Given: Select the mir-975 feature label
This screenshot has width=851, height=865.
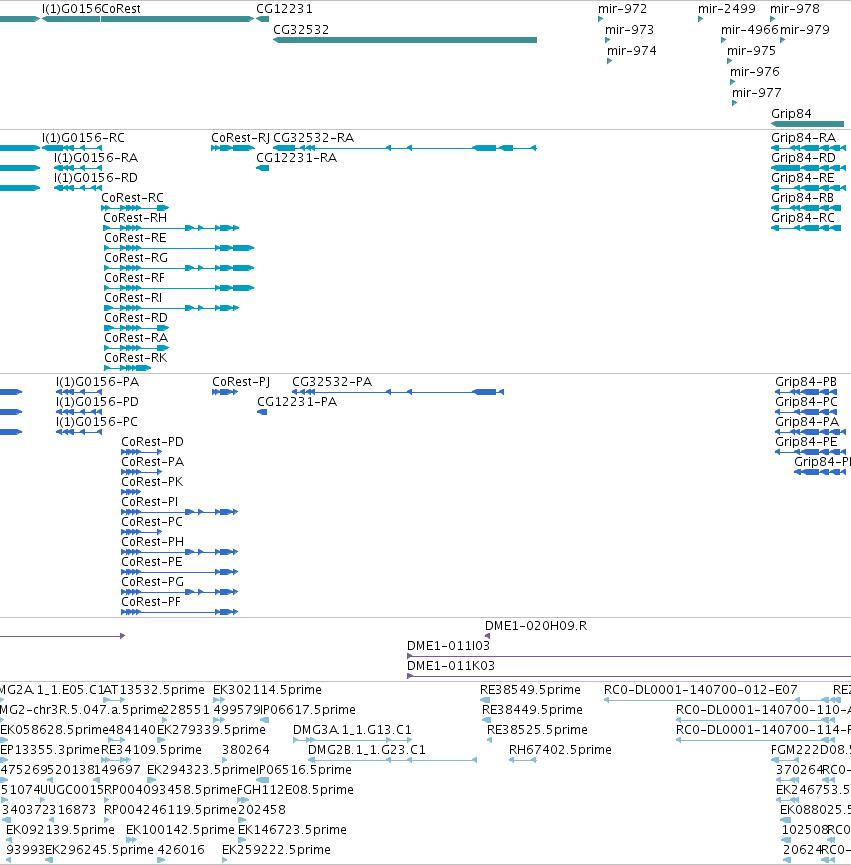Looking at the screenshot, I should coord(751,51).
